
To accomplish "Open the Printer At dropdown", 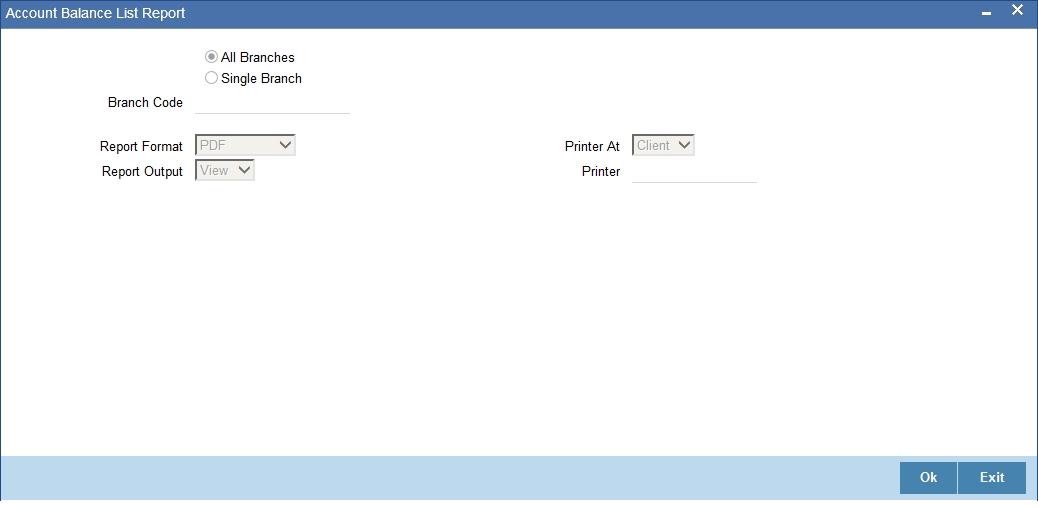I will pos(663,145).
